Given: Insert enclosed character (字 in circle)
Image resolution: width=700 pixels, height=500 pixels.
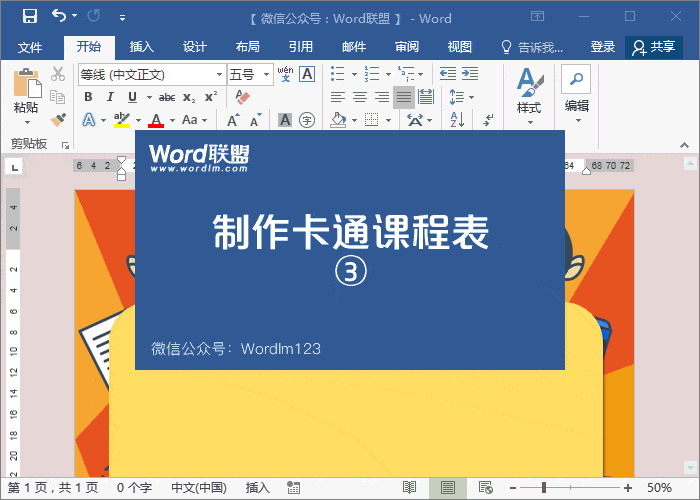Looking at the screenshot, I should tap(307, 120).
